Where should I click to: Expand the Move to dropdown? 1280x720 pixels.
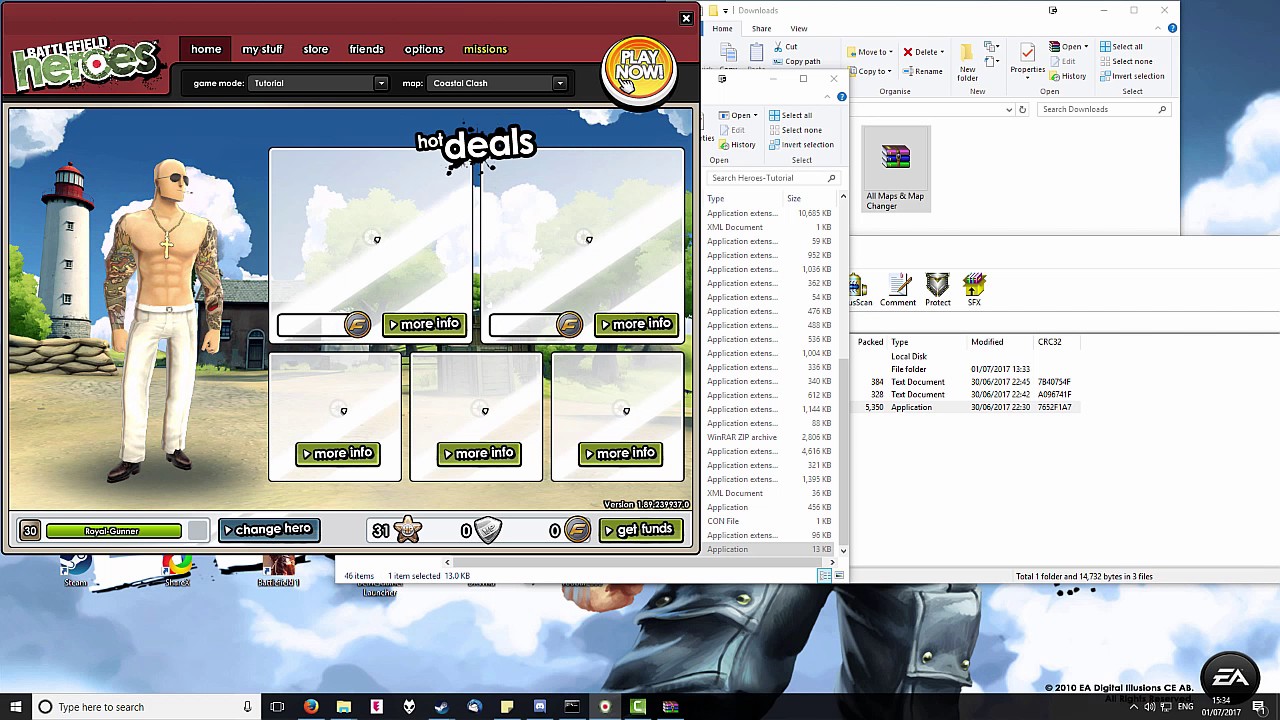pyautogui.click(x=872, y=51)
